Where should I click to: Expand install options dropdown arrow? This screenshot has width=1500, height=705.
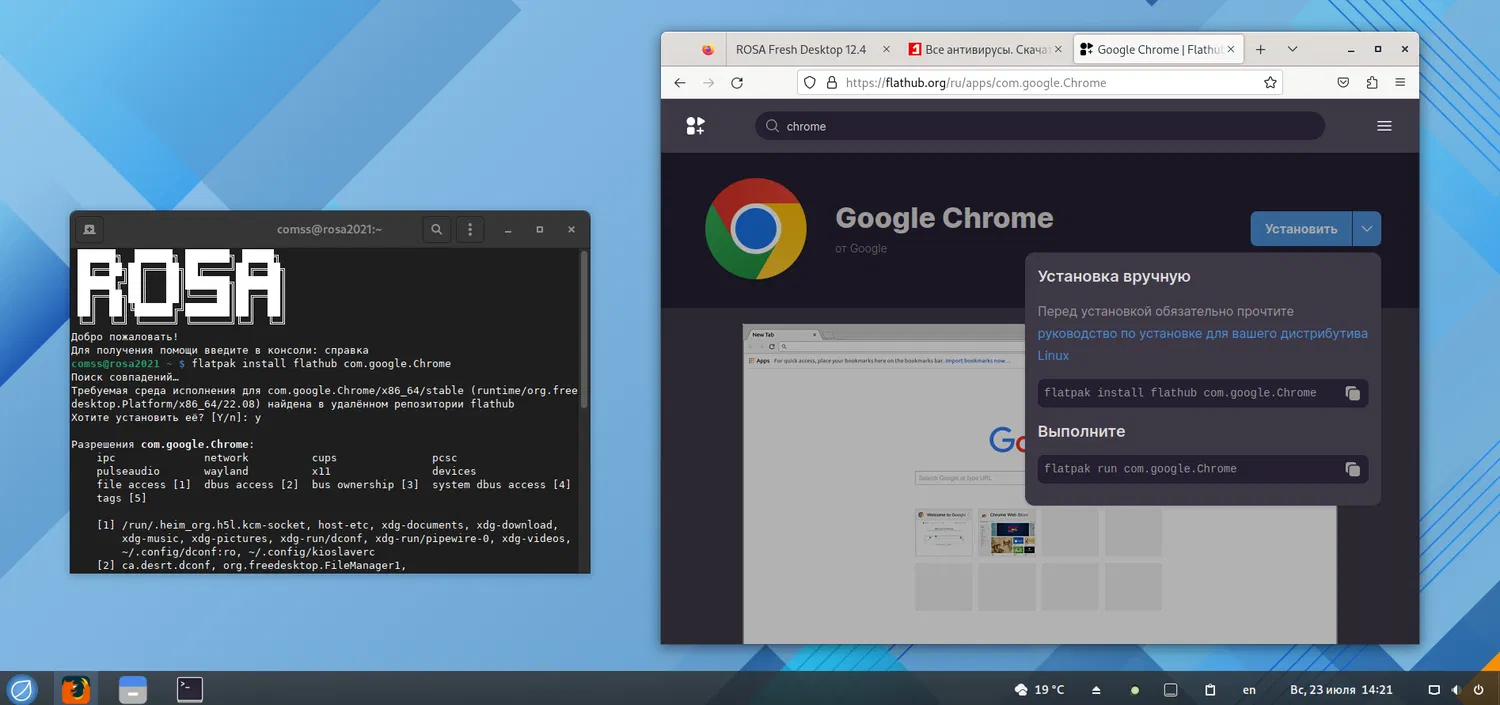[1367, 229]
